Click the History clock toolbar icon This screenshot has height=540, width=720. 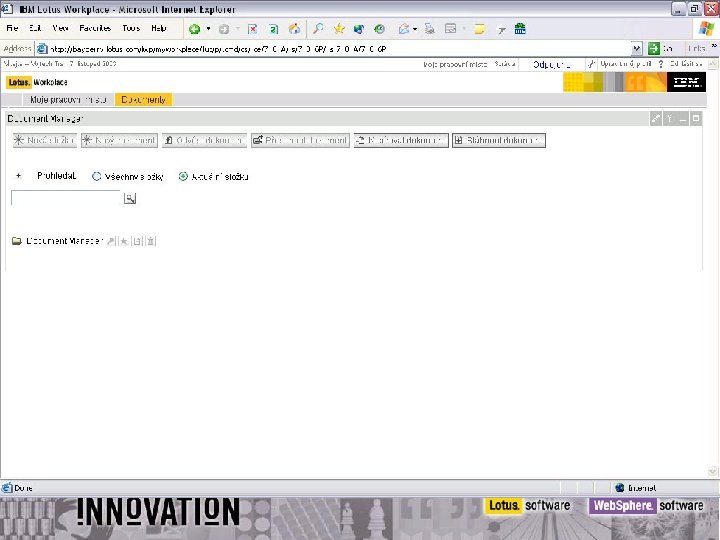(379, 29)
